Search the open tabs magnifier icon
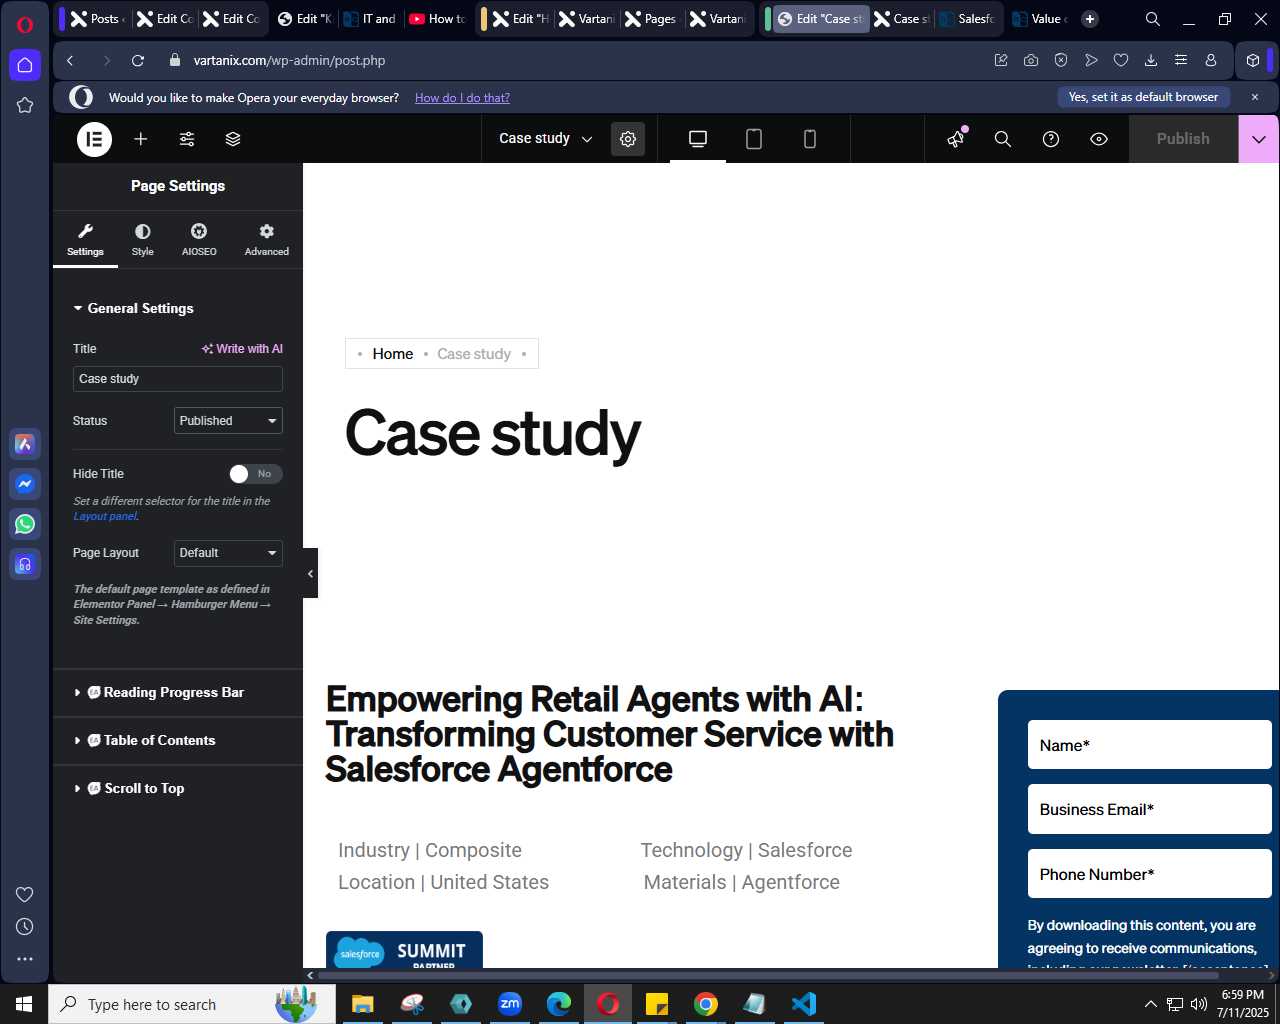 click(1153, 19)
